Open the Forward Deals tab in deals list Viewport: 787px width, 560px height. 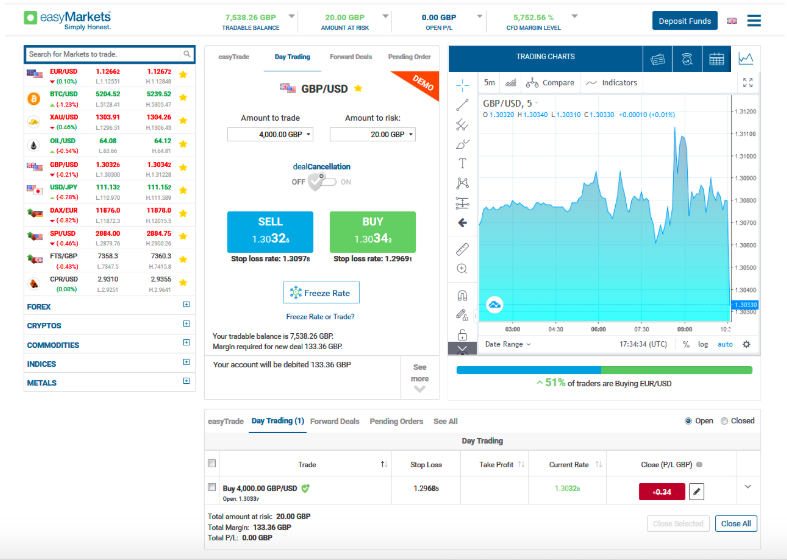335,422
